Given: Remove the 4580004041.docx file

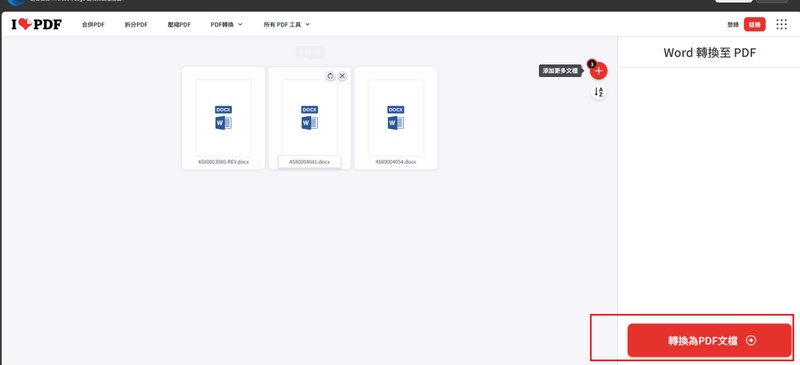Looking at the screenshot, I should point(342,76).
